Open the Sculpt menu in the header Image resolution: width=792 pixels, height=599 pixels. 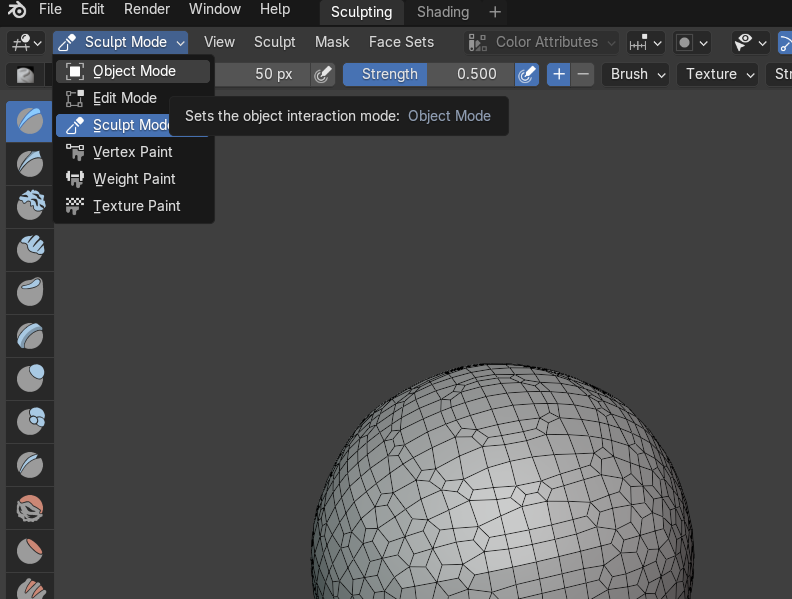pos(274,42)
